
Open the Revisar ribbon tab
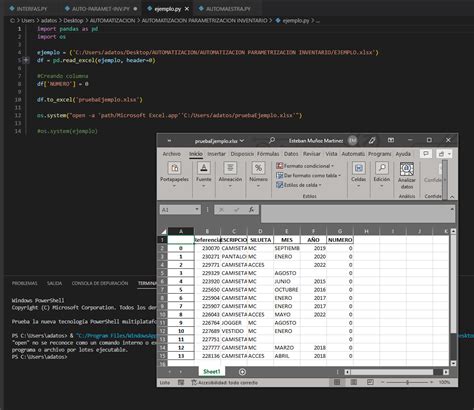pyautogui.click(x=312, y=154)
